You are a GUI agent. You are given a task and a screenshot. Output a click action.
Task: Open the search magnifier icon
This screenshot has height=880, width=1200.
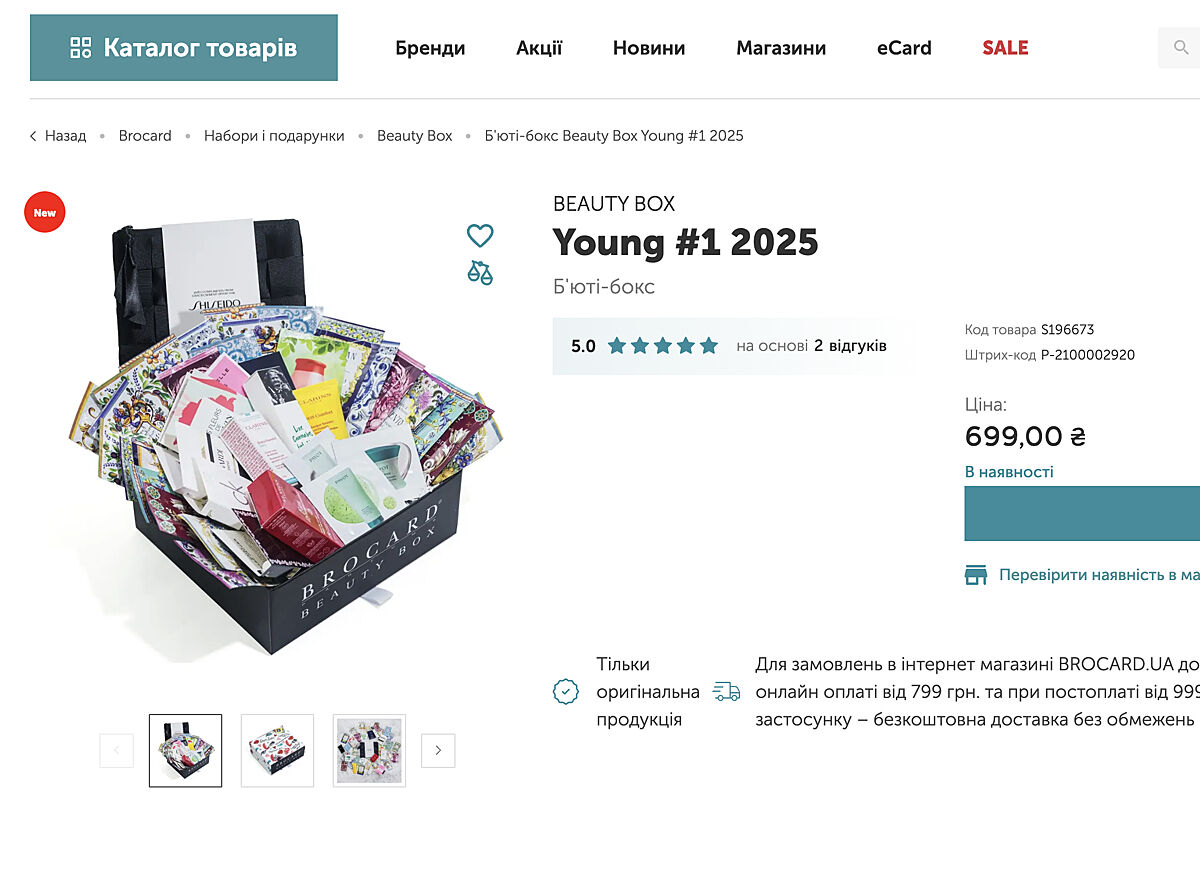(1181, 48)
